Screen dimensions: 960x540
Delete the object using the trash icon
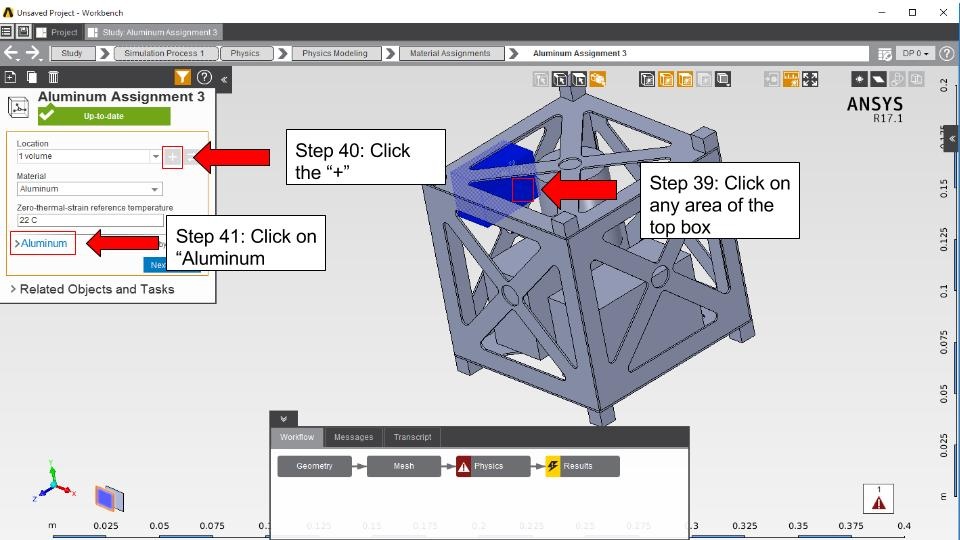point(53,77)
